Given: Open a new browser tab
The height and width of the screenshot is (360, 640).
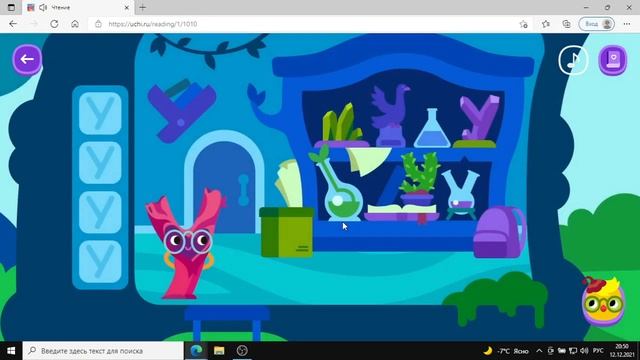Looking at the screenshot, I should 142,7.
